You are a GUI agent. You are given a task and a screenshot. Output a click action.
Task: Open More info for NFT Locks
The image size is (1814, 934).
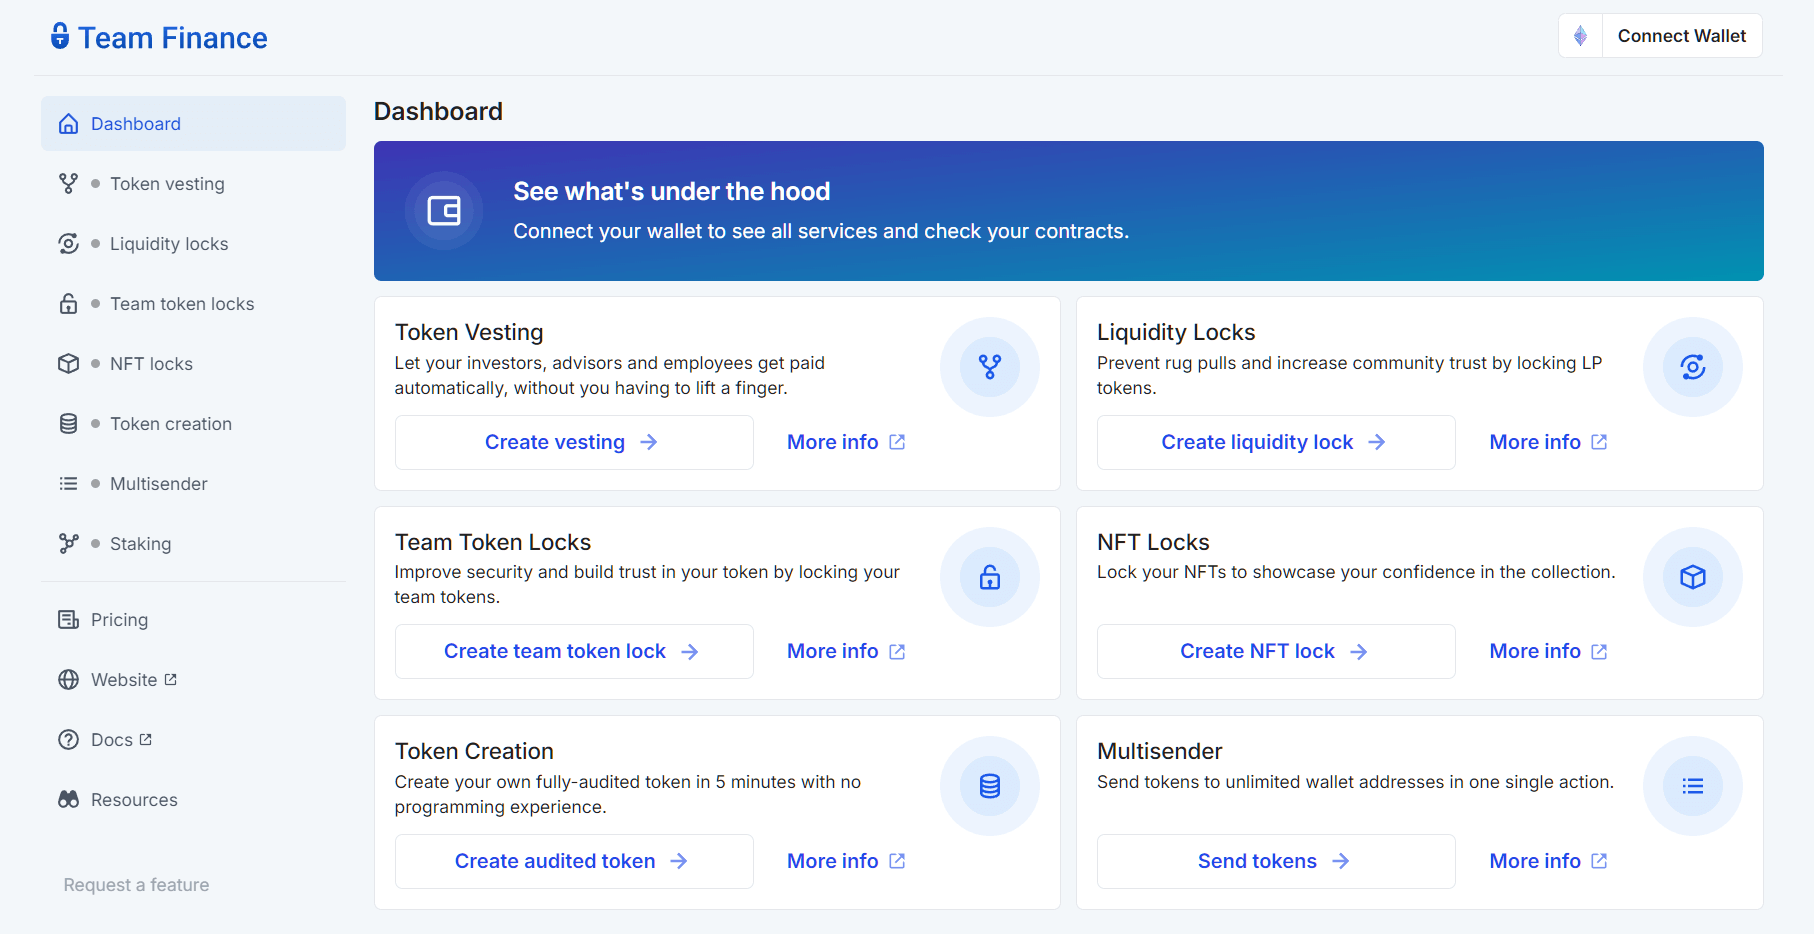click(x=1546, y=650)
